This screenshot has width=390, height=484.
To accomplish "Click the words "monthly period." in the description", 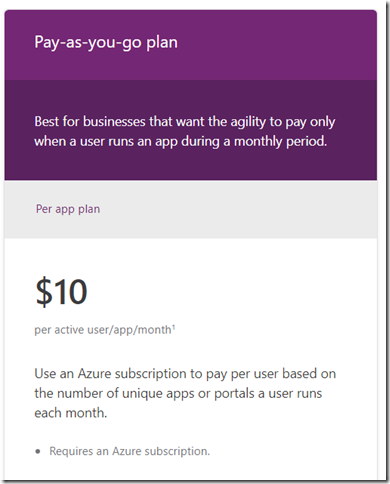I will click(280, 142).
